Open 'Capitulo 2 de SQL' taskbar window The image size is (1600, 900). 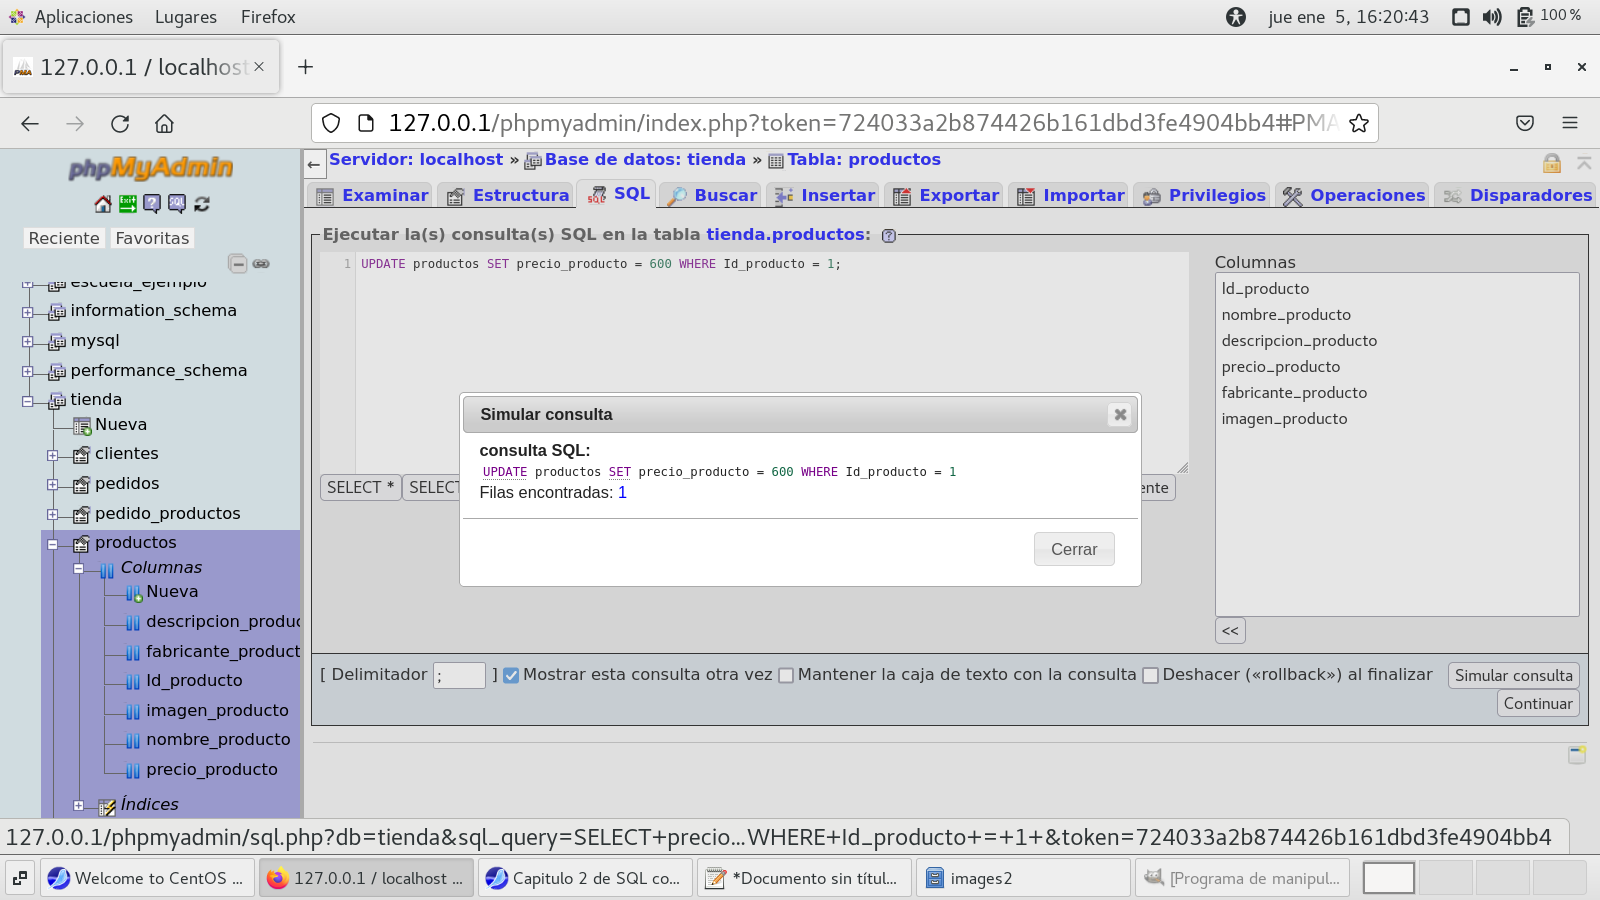pyautogui.click(x=585, y=878)
